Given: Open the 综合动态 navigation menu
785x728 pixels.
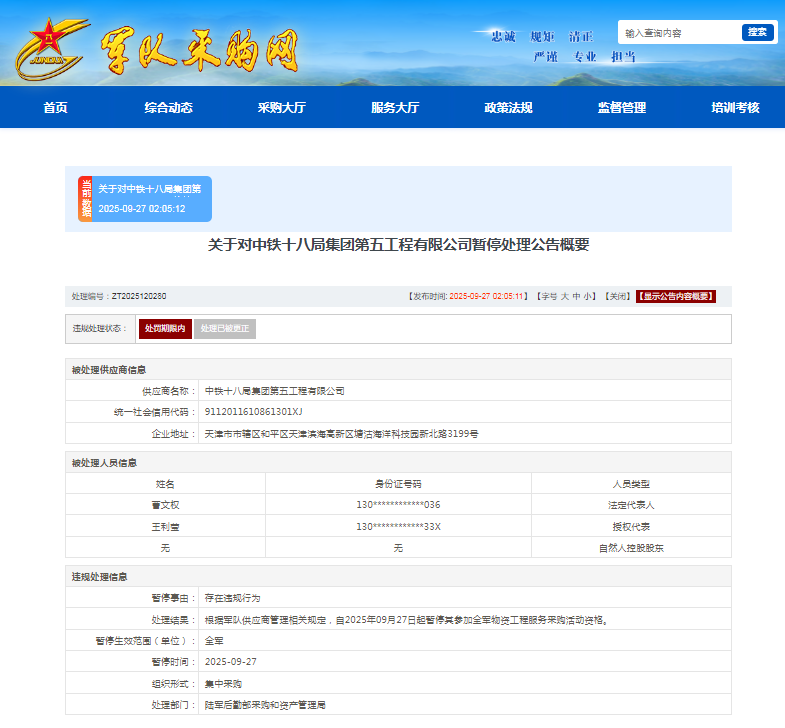Looking at the screenshot, I should point(168,108).
